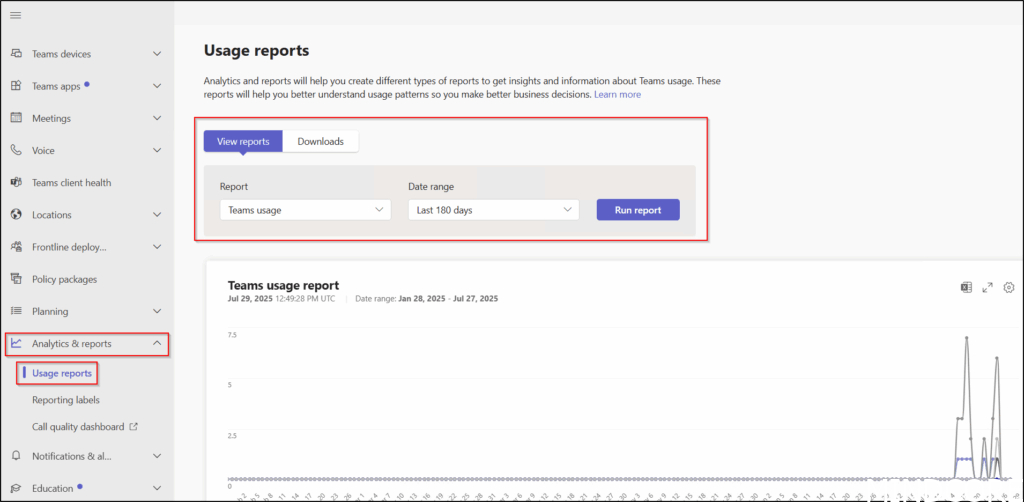Switch to the Downloads tab
Viewport: 1024px width, 502px height.
[x=320, y=142]
